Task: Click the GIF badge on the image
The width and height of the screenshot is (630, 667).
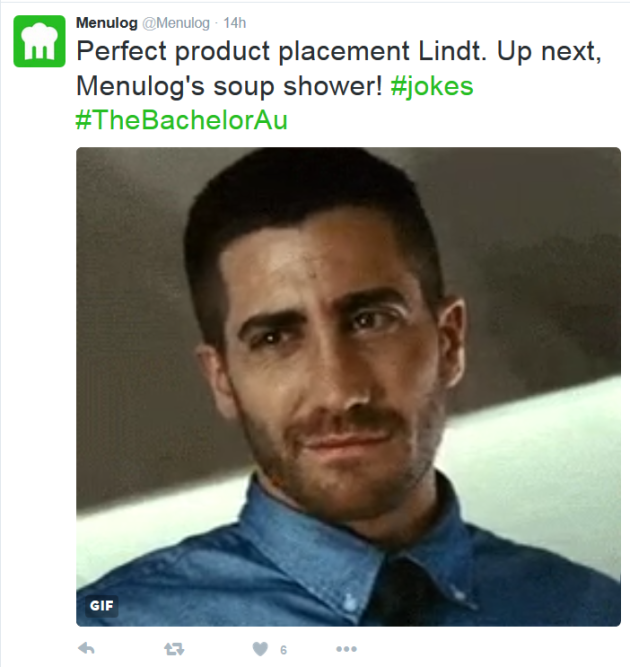Action: 102,605
